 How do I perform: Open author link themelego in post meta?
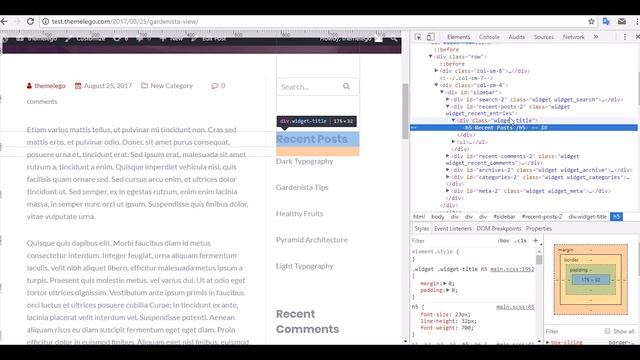click(x=50, y=86)
